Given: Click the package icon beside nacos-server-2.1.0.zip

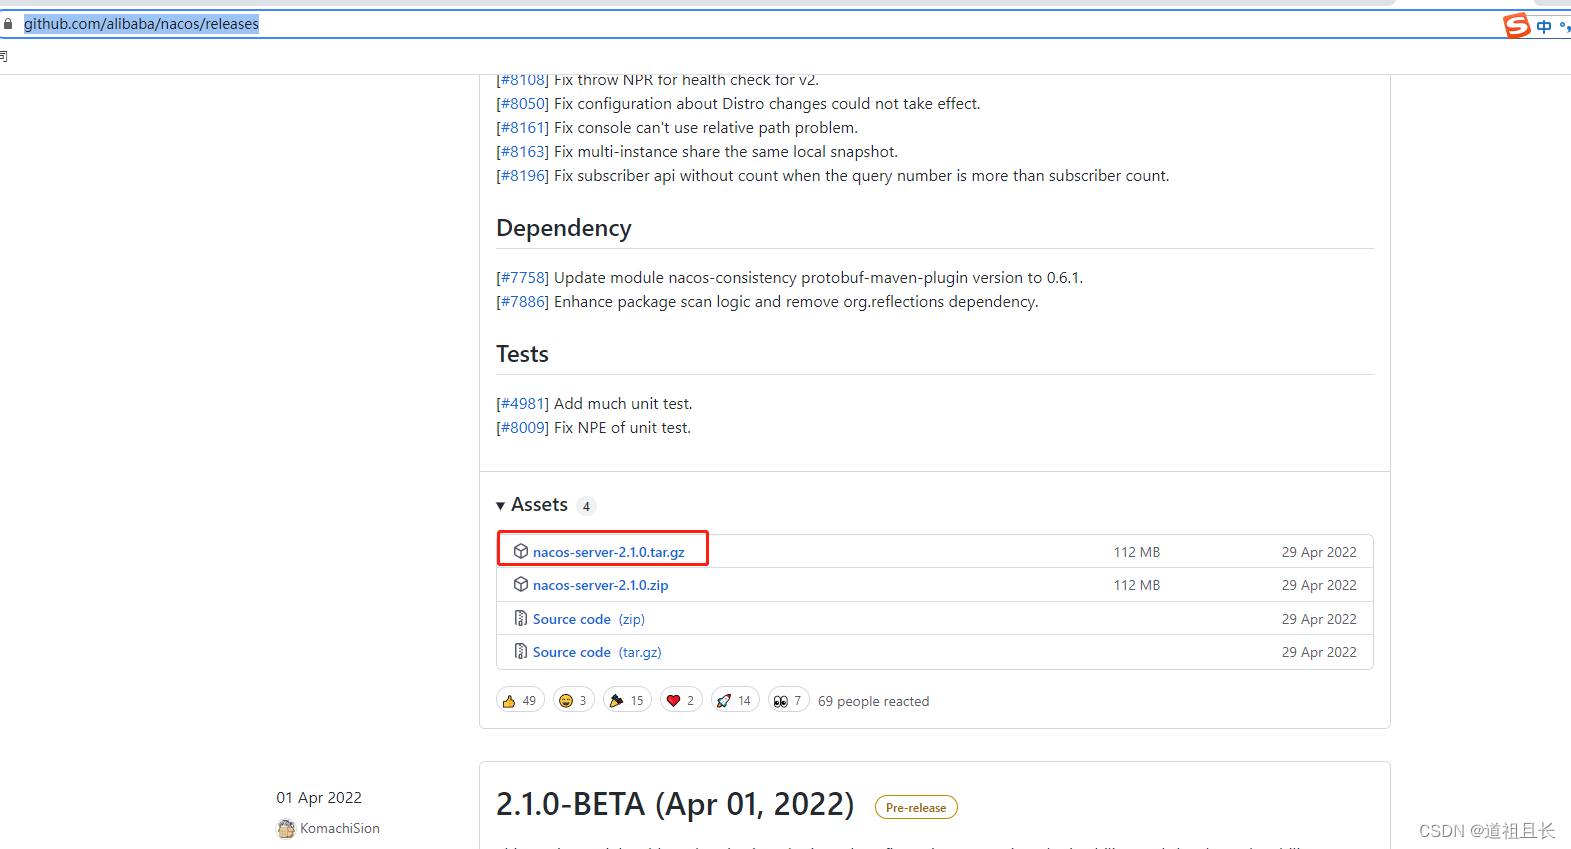Looking at the screenshot, I should pyautogui.click(x=521, y=584).
